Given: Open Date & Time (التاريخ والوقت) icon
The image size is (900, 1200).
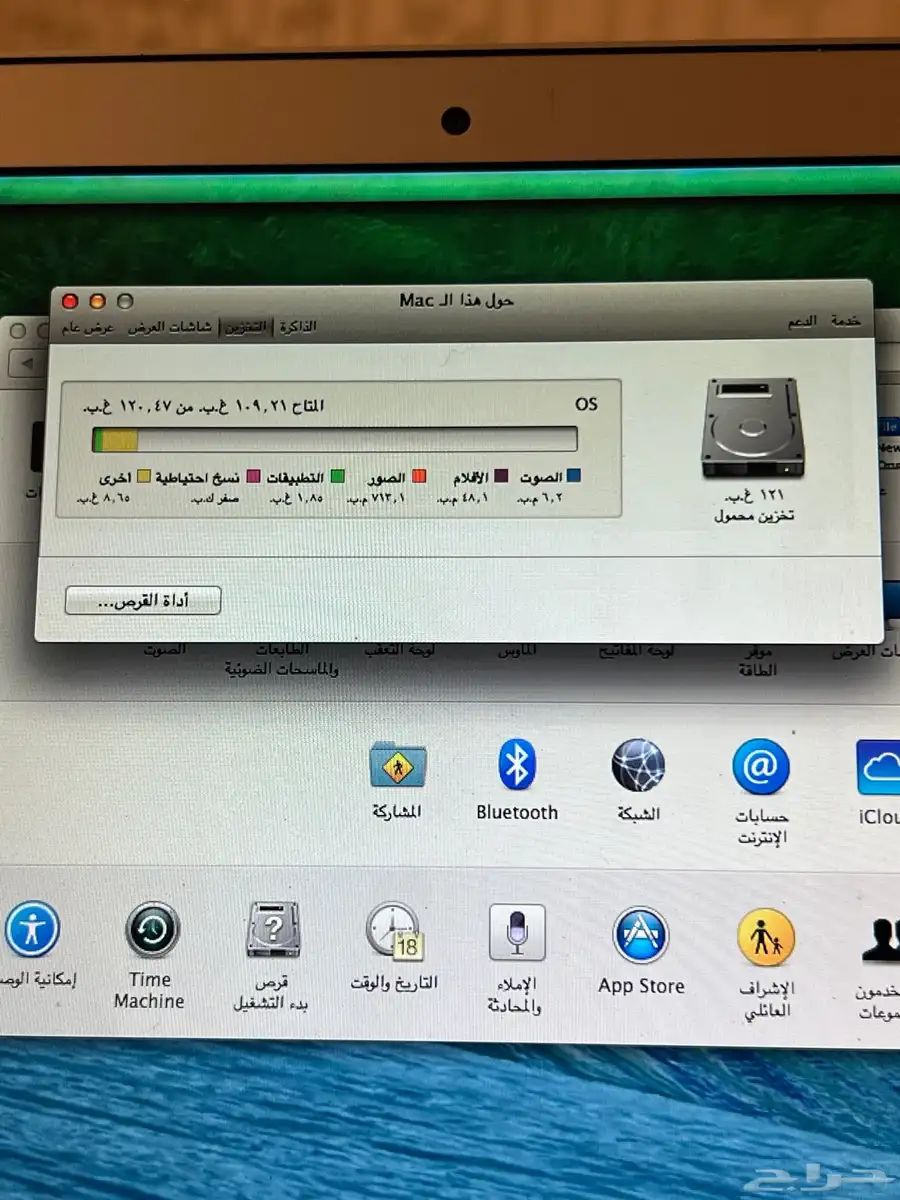Looking at the screenshot, I should (x=394, y=931).
